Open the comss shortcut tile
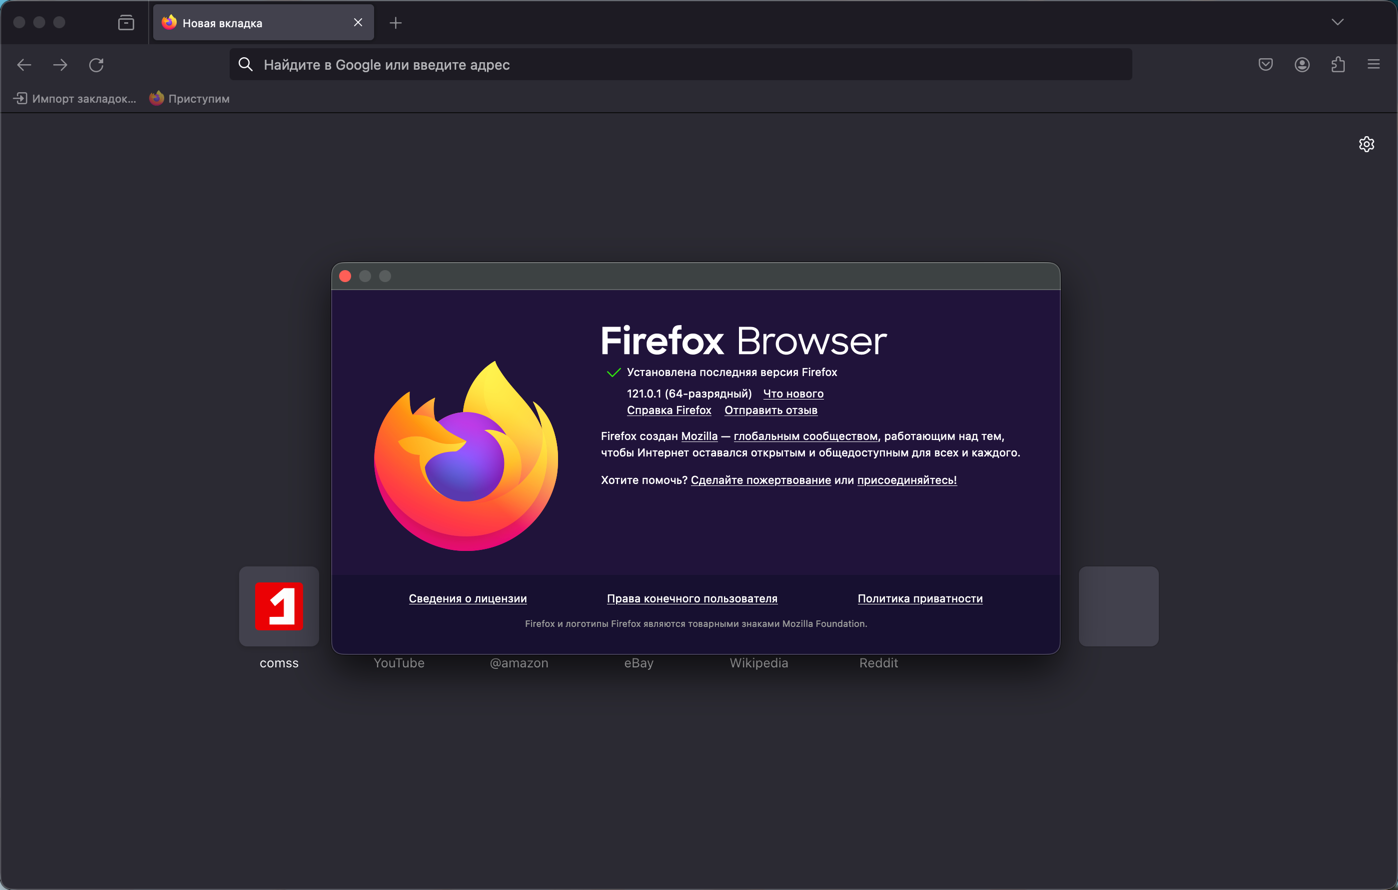Image resolution: width=1398 pixels, height=890 pixels. pos(279,607)
